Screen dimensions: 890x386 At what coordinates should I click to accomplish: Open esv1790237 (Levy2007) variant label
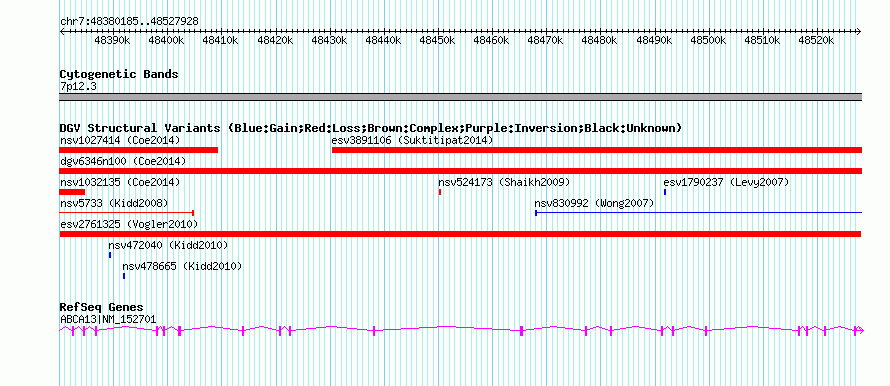pyautogui.click(x=726, y=182)
